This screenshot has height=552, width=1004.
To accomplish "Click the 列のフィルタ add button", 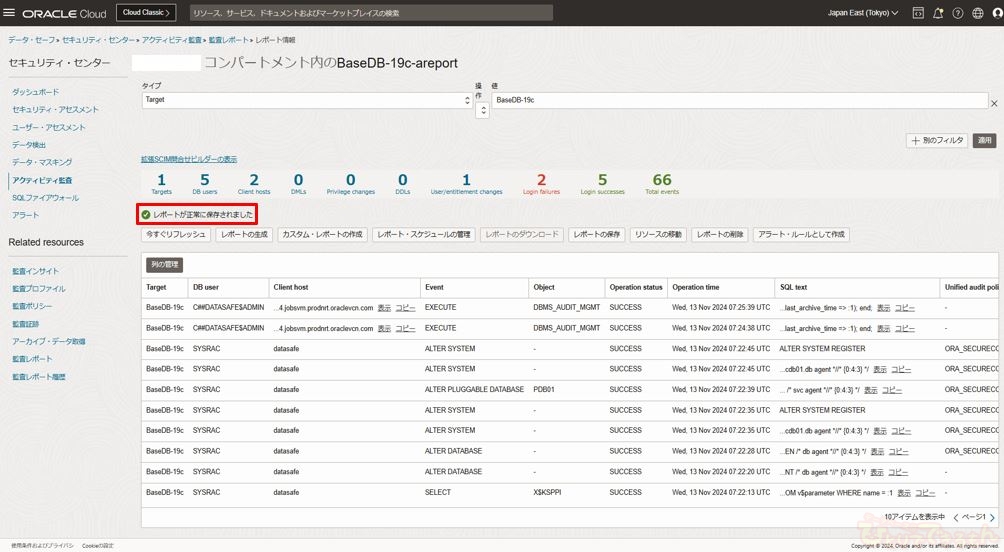I will (x=937, y=140).
